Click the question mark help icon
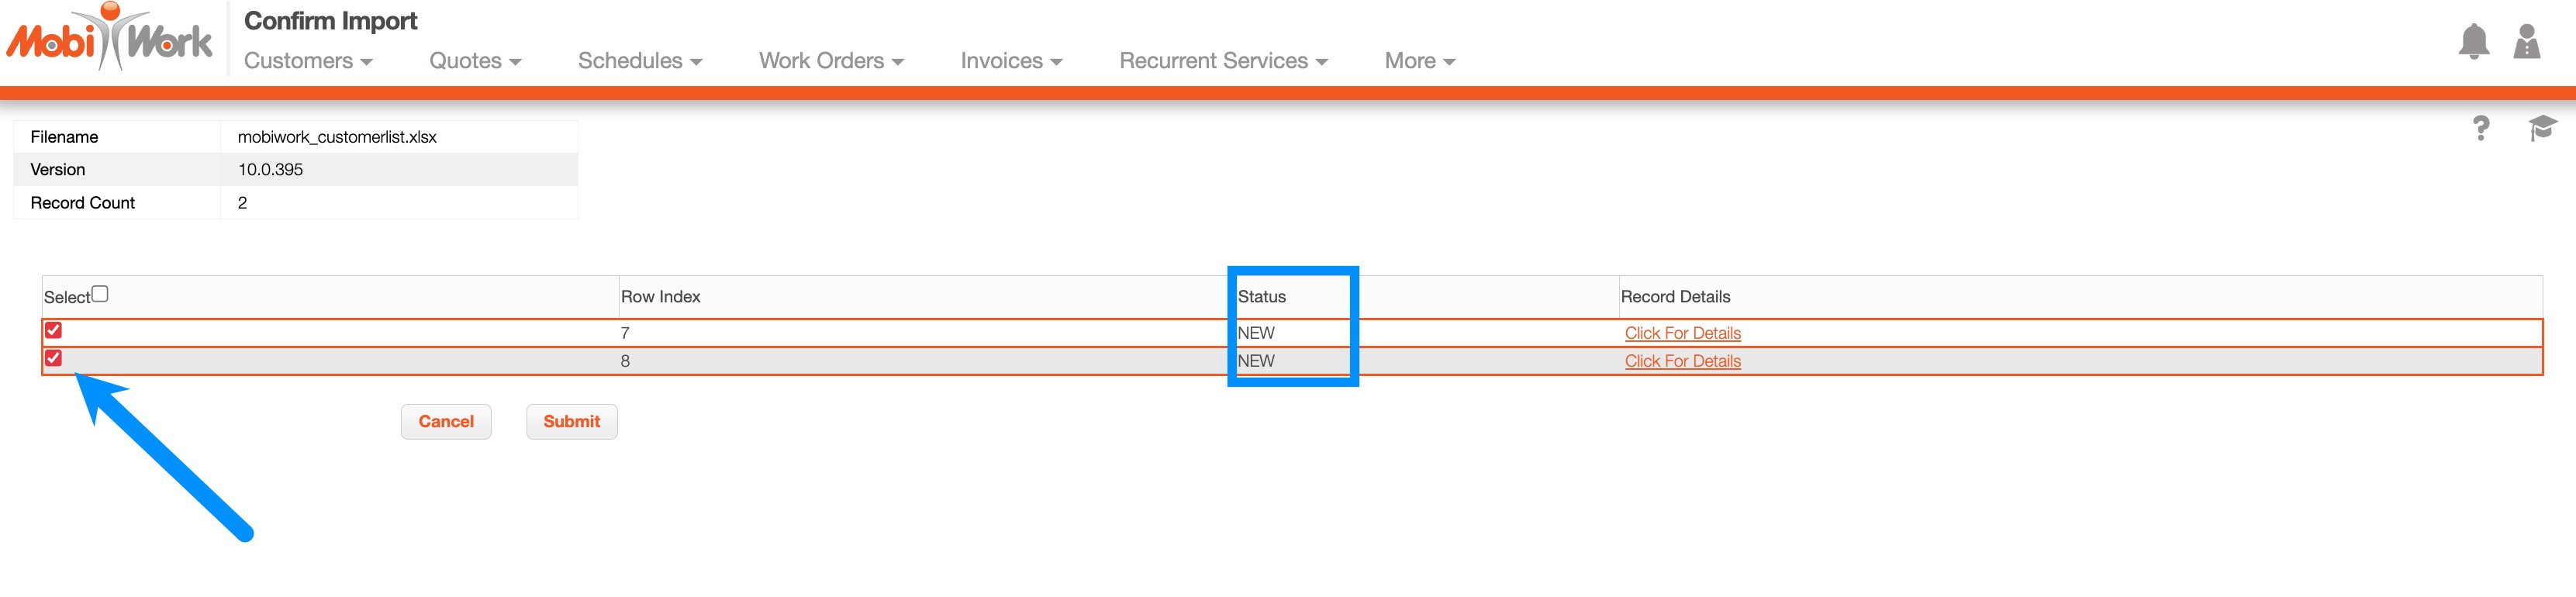The width and height of the screenshot is (2576, 597). [x=2480, y=128]
